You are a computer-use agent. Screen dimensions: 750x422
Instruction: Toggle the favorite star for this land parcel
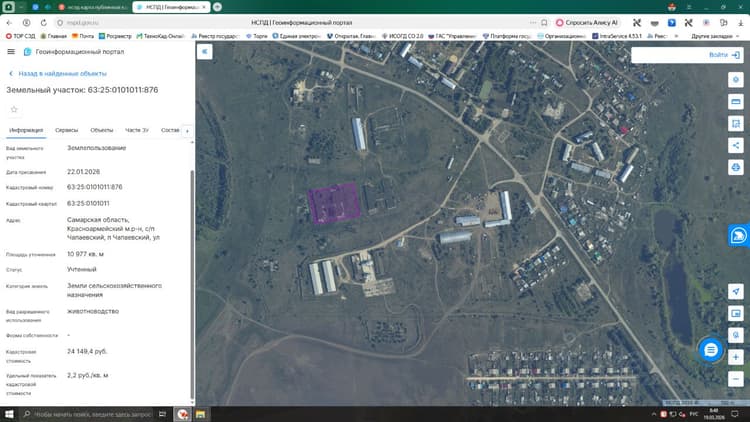pyautogui.click(x=14, y=110)
